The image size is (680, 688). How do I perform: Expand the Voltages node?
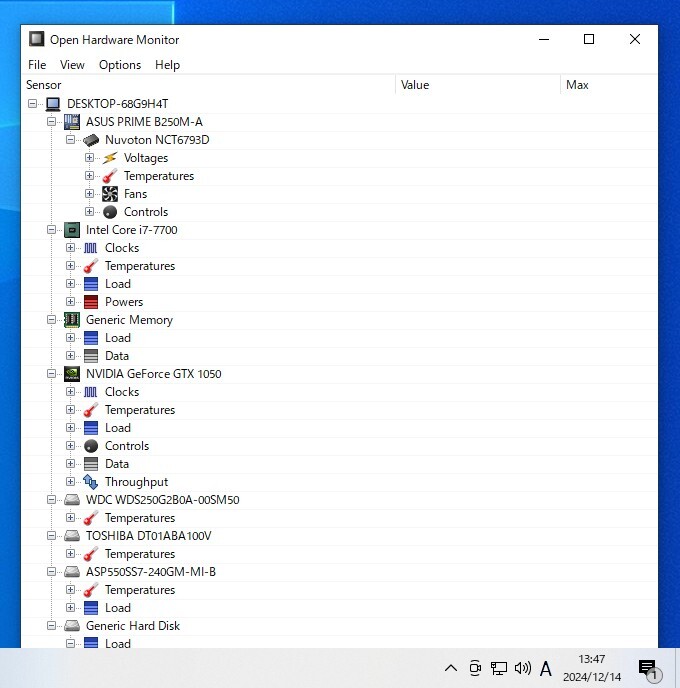89,158
